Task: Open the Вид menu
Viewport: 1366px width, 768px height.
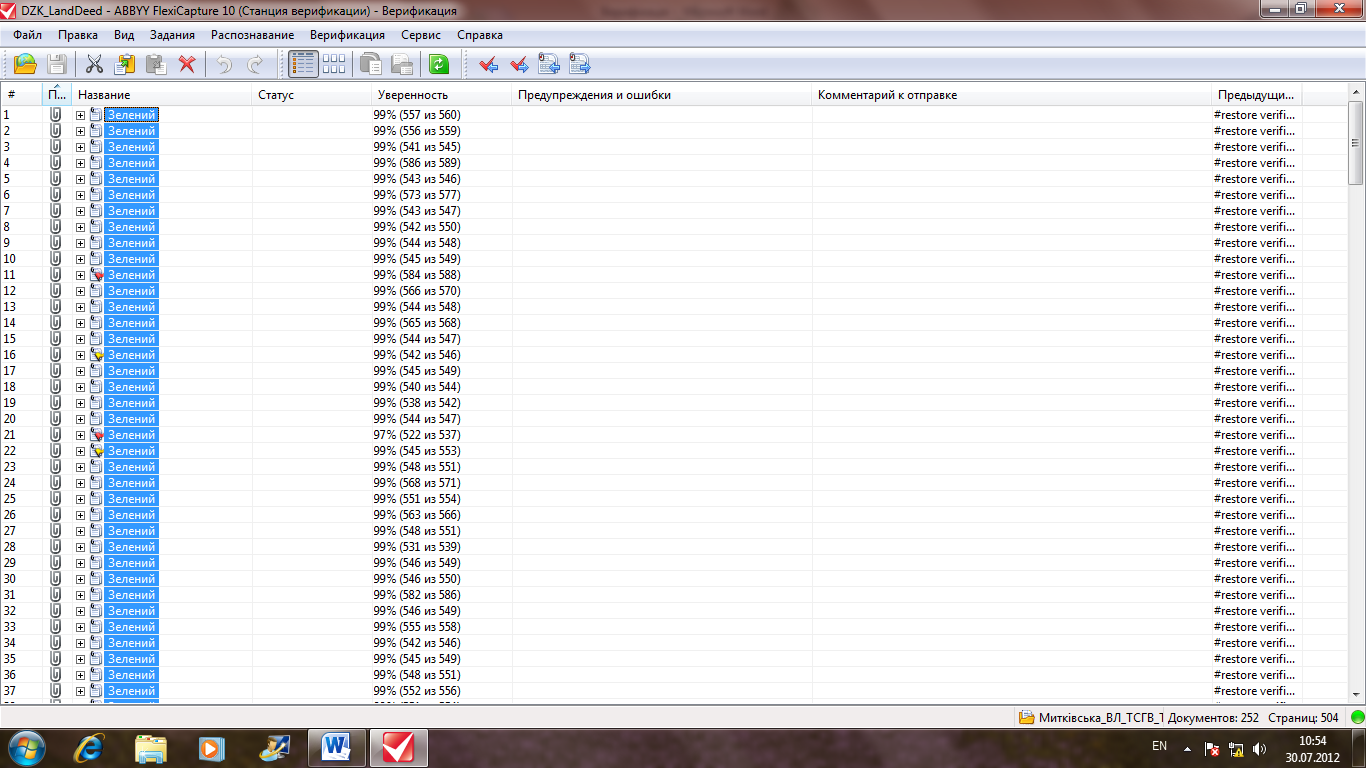Action: (124, 35)
